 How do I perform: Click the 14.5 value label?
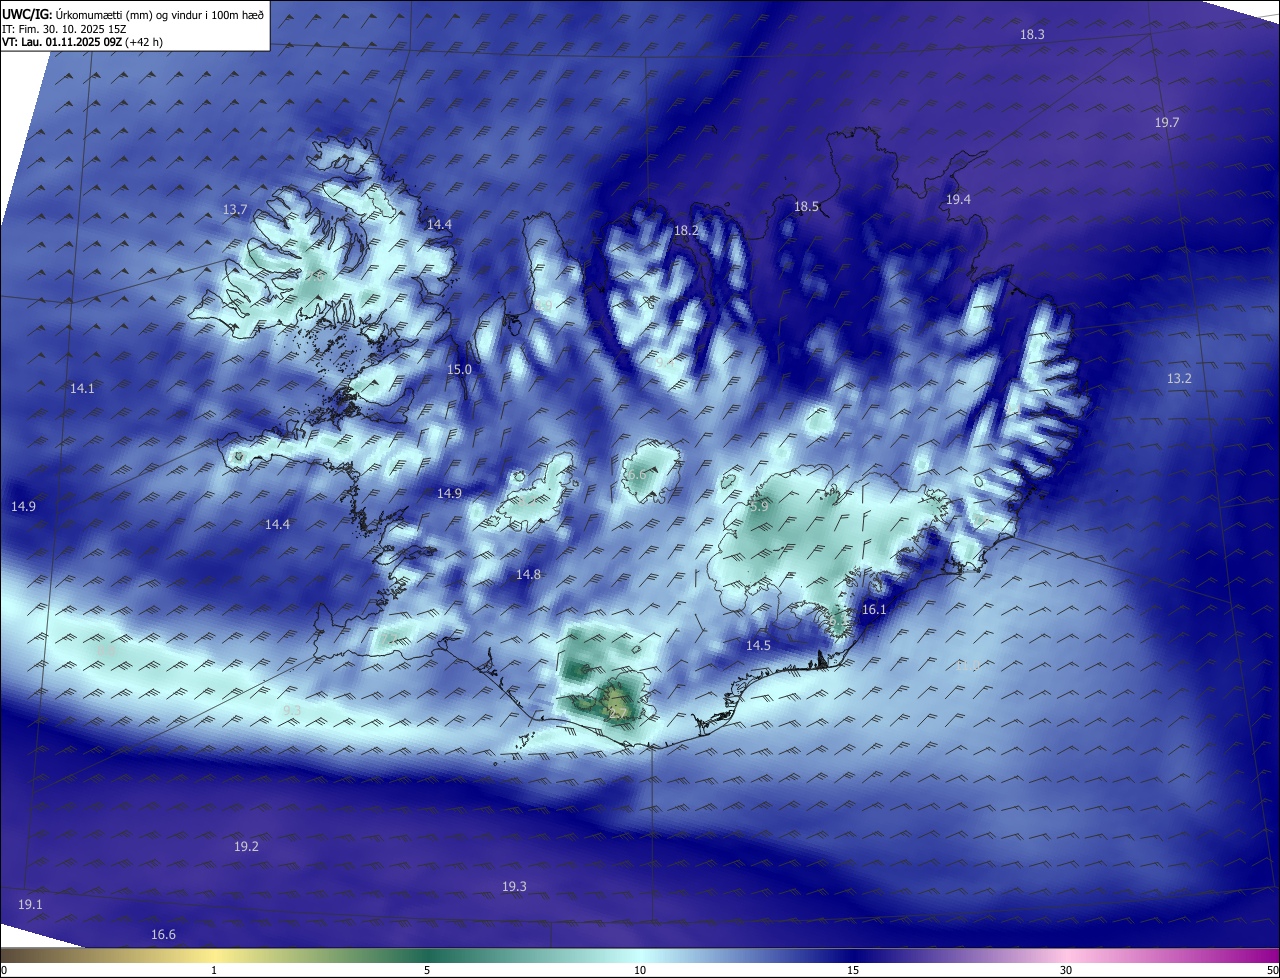758,646
